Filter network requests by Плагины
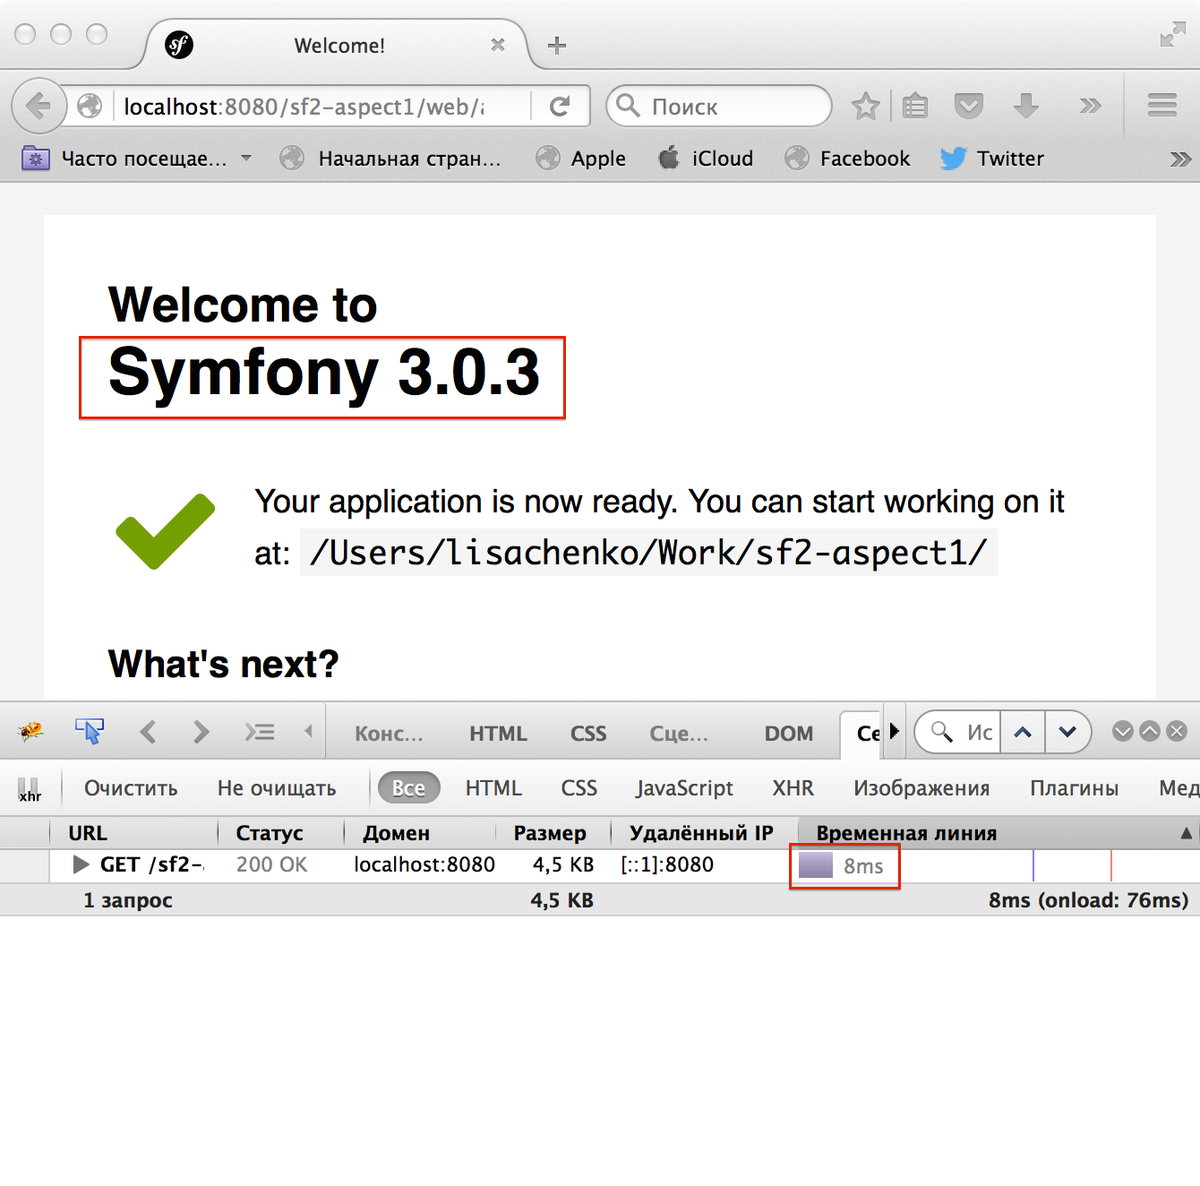The image size is (1200, 1186). [1074, 788]
